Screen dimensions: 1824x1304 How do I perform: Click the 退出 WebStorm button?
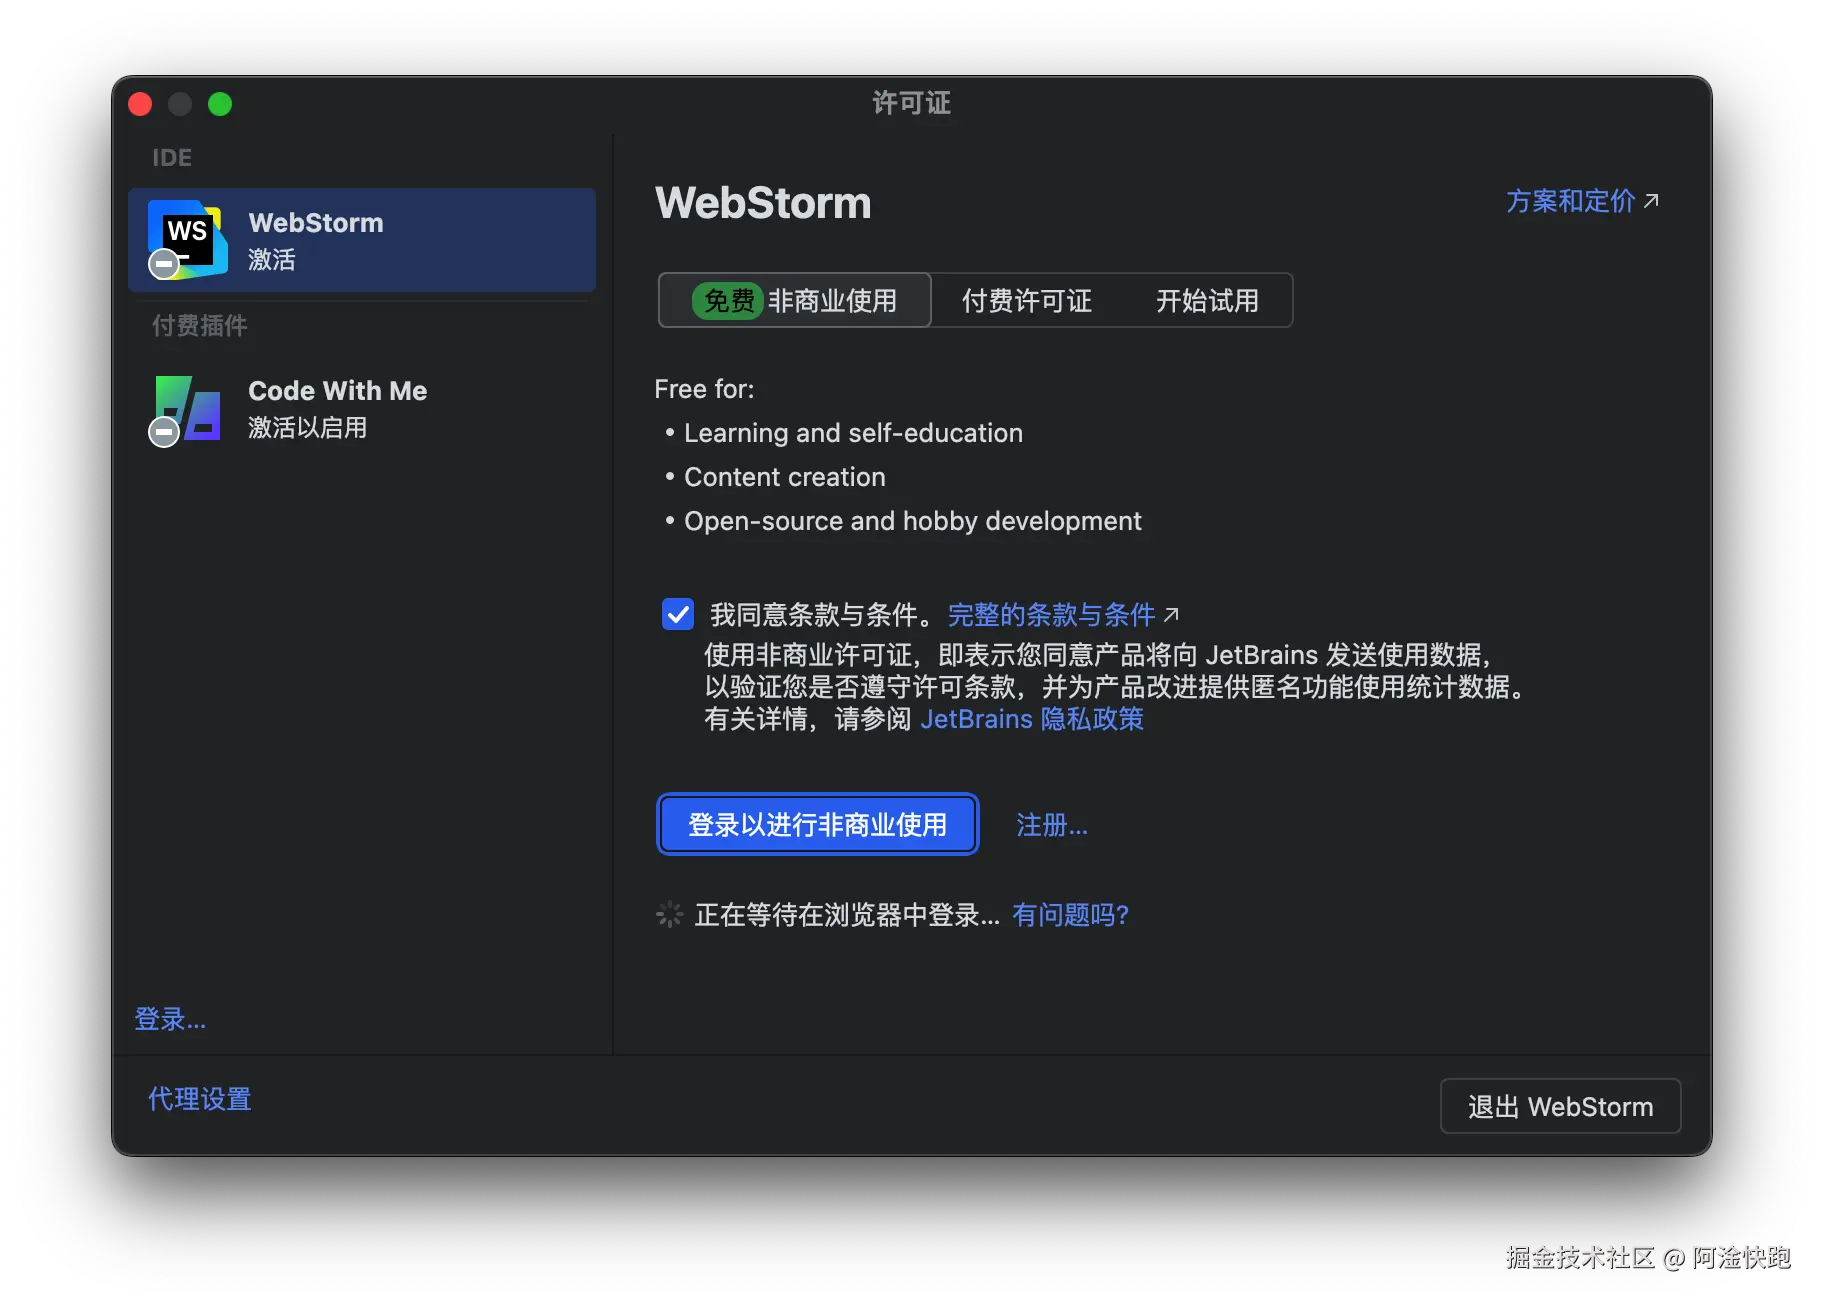coord(1560,1106)
